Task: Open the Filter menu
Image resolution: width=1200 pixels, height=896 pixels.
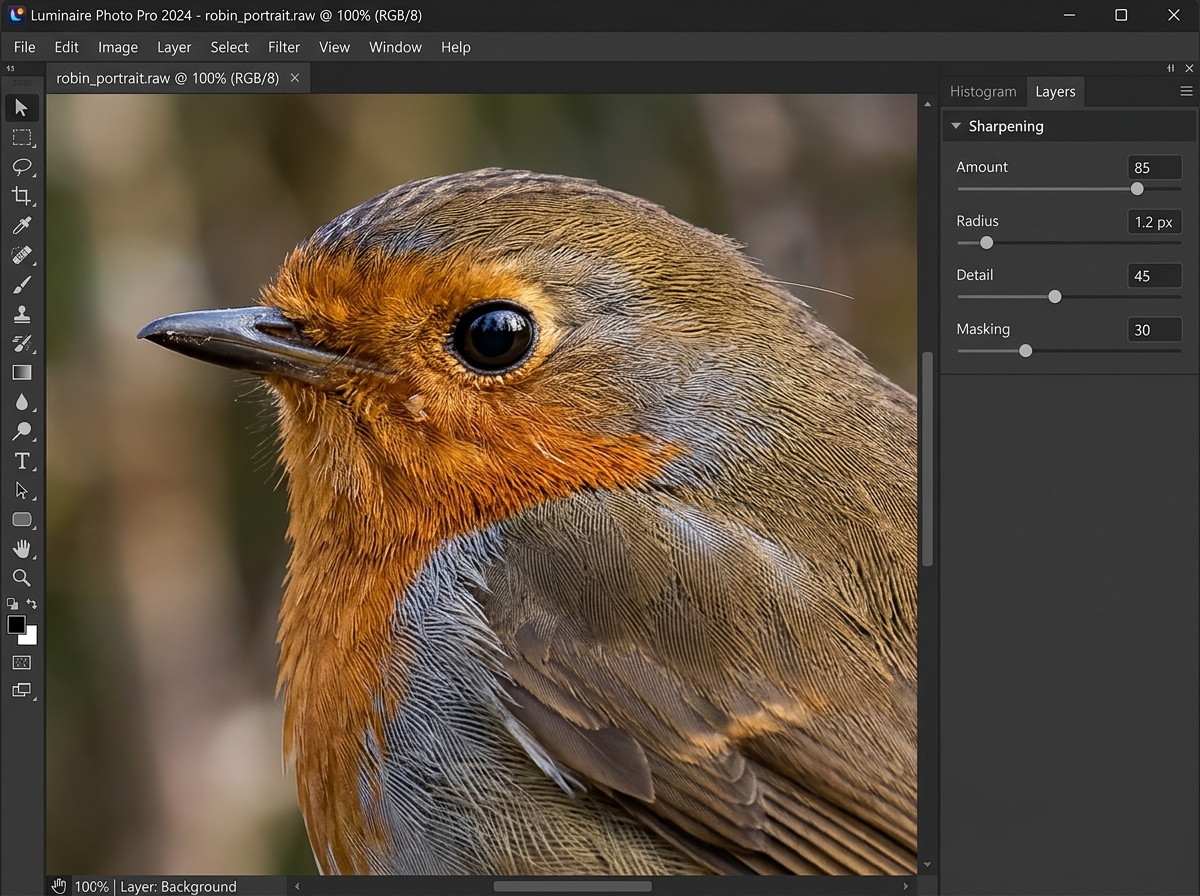Action: coord(284,47)
